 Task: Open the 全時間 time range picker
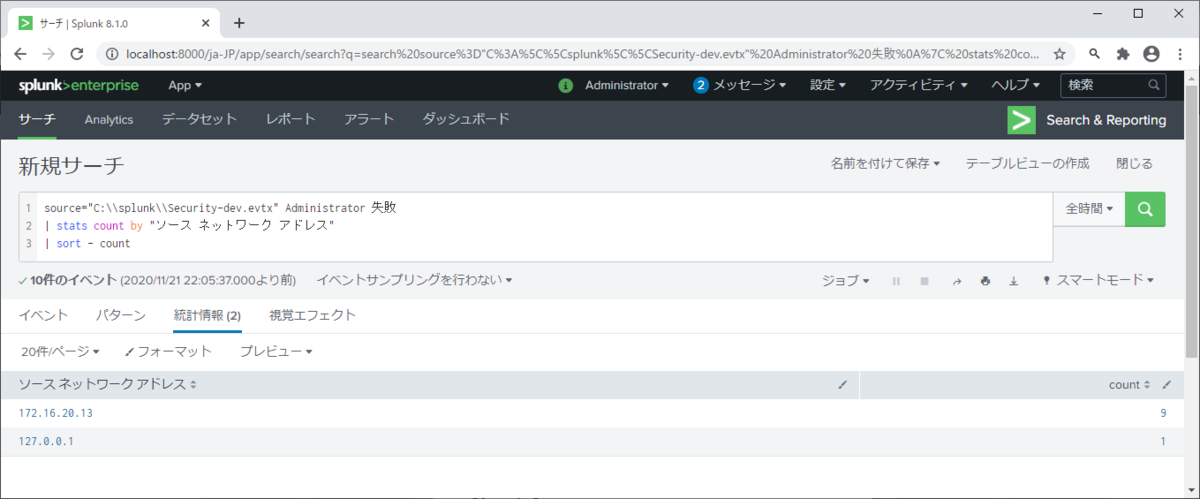[1089, 209]
